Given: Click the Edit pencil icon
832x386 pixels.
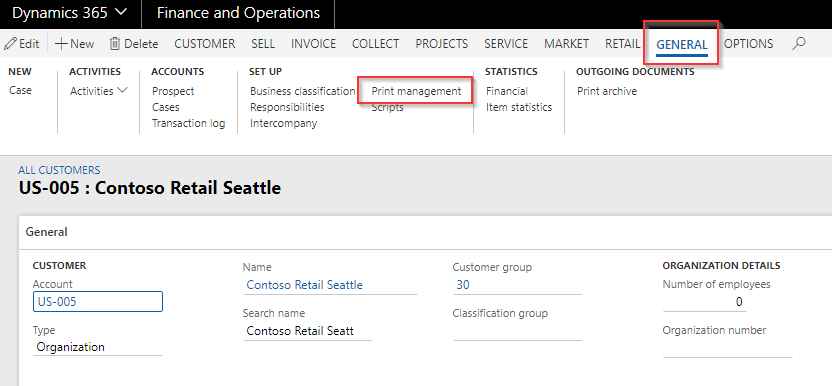Looking at the screenshot, I should tap(10, 44).
